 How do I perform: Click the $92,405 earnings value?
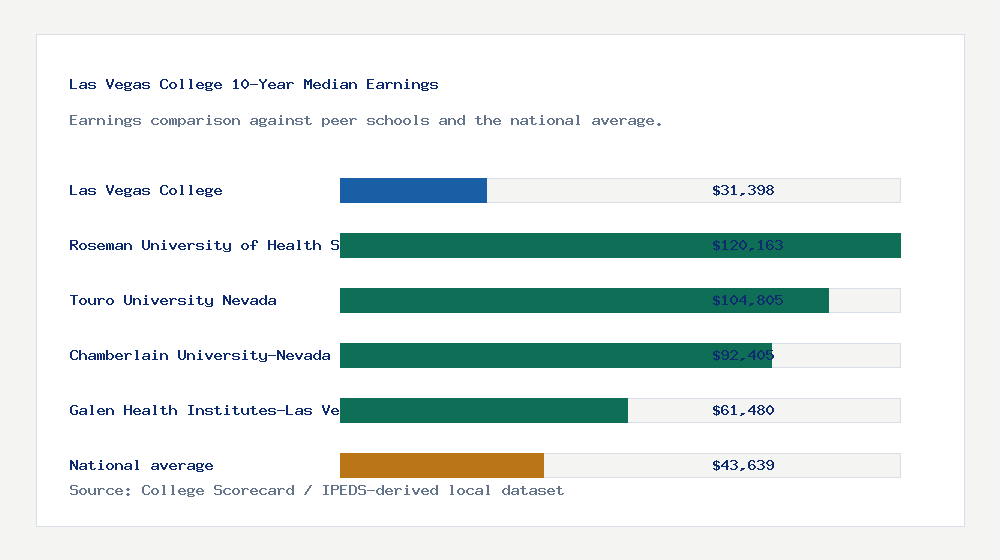point(743,355)
